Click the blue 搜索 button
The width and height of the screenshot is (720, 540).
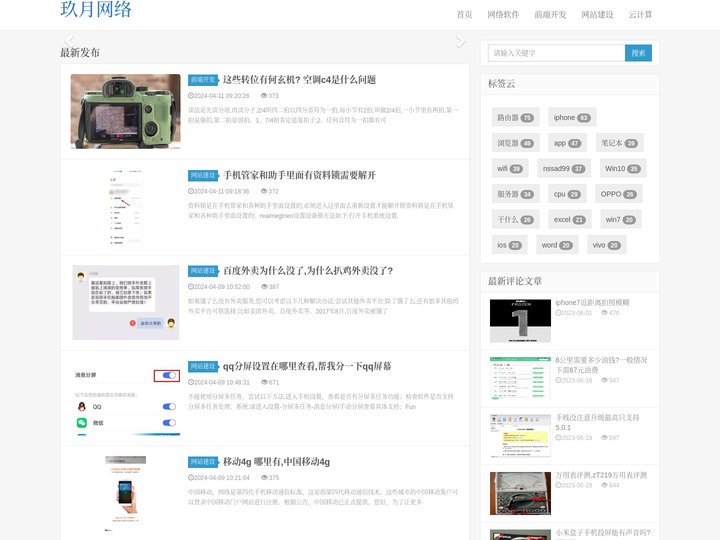tap(638, 53)
